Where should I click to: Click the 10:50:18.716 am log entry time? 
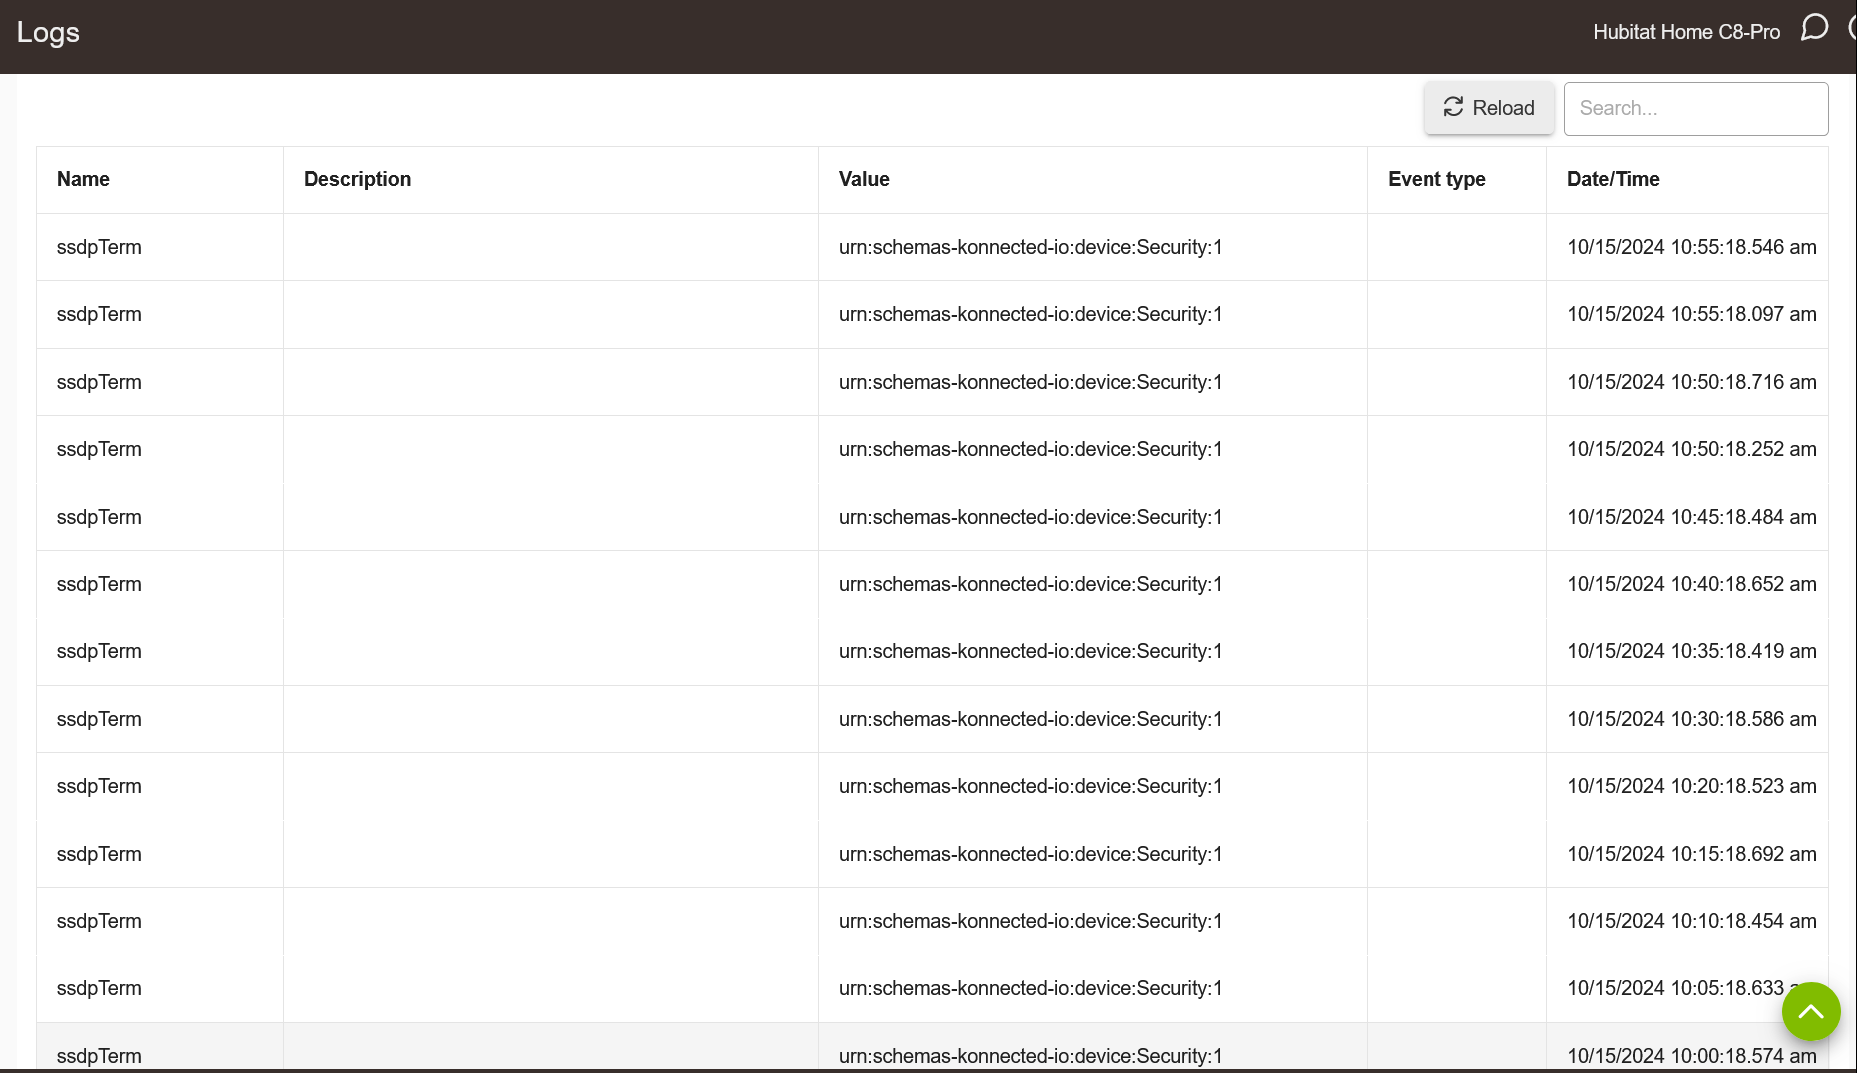[x=1691, y=382]
